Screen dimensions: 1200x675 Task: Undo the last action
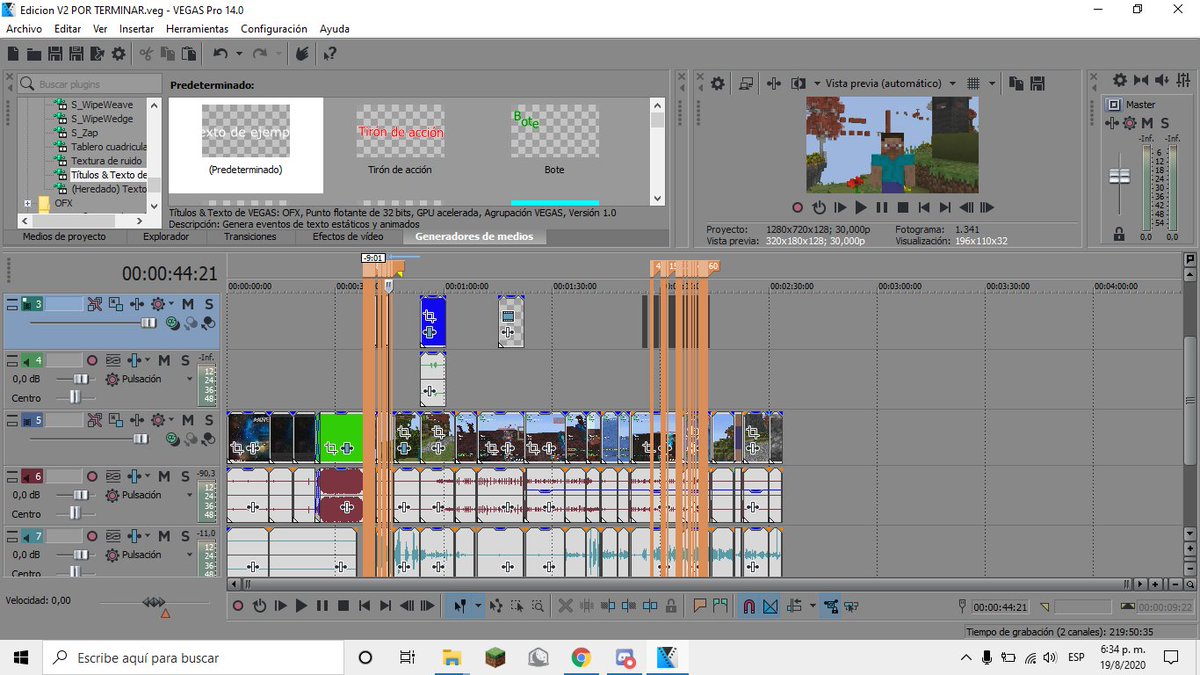click(x=220, y=54)
